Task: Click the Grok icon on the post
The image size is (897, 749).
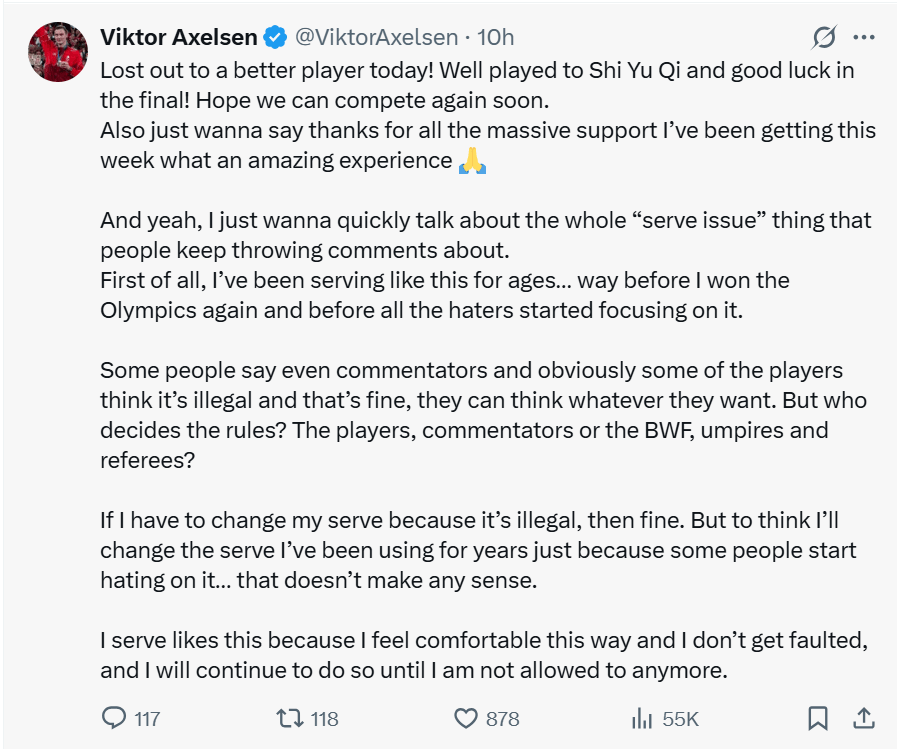Action: coord(824,38)
